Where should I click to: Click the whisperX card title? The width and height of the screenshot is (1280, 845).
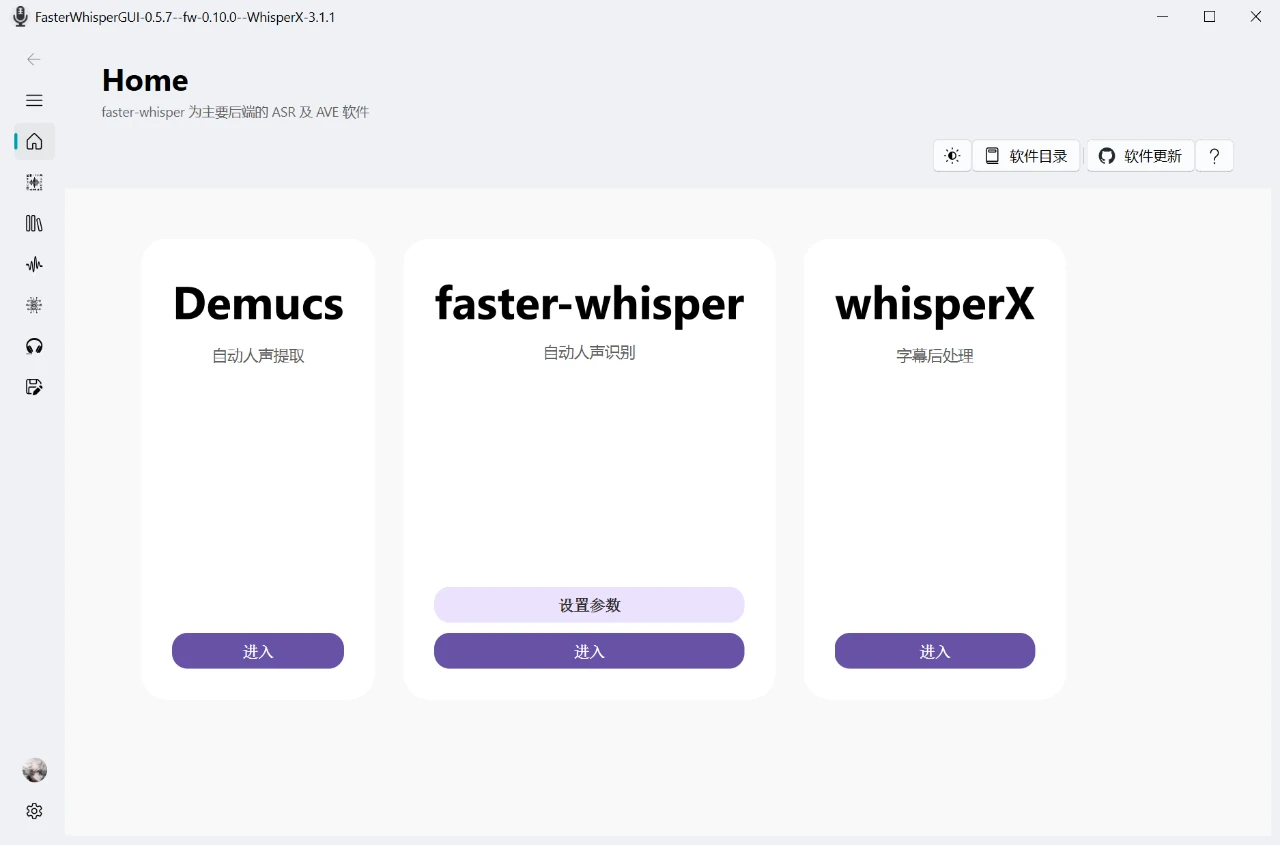coord(935,303)
